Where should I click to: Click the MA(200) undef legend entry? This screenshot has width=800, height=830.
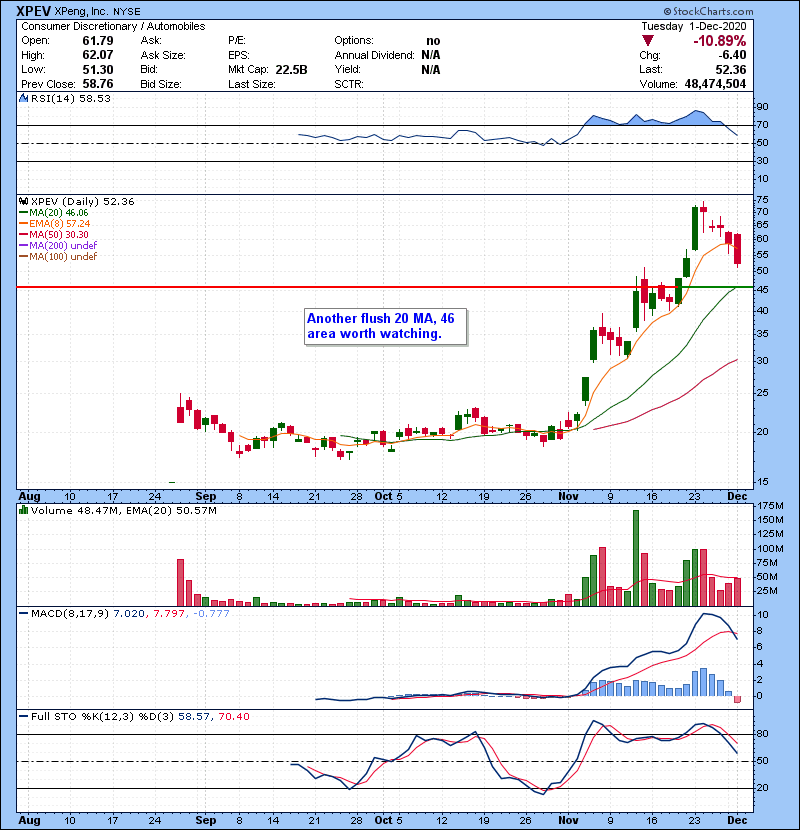point(58,246)
